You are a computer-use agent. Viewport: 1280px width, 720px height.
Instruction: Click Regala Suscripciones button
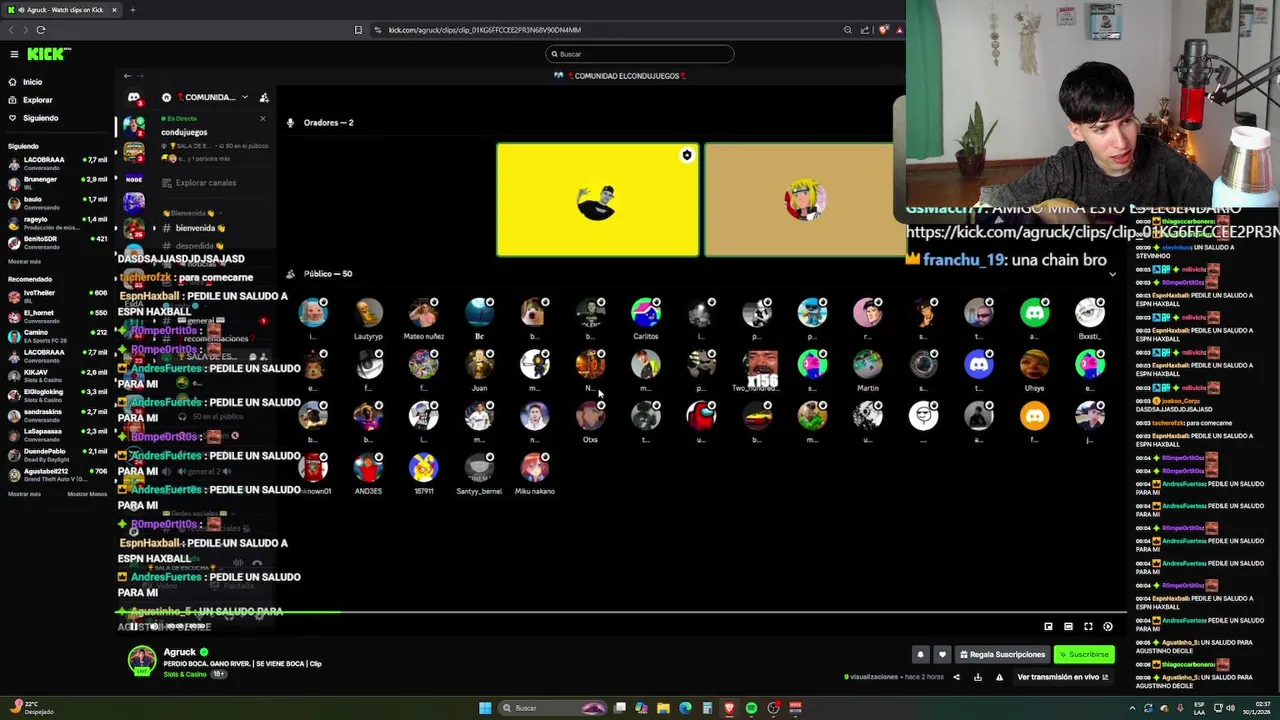coord(1002,655)
